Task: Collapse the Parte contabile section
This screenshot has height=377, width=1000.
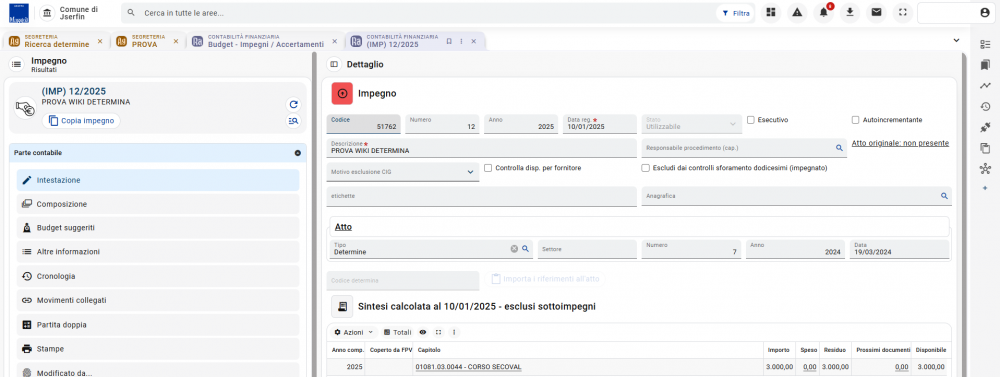Action: point(297,153)
